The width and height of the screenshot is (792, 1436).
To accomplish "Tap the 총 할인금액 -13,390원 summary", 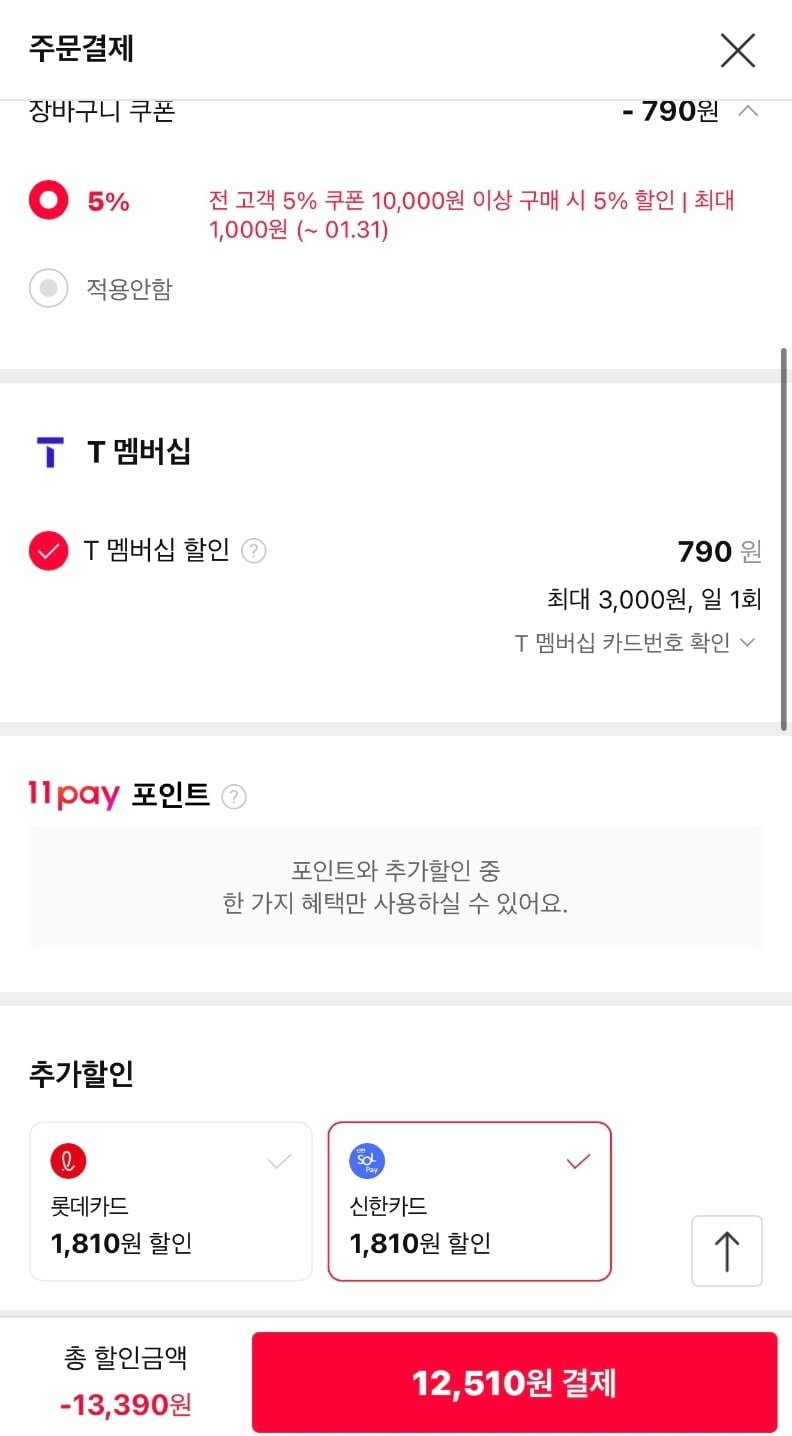I will coord(126,1381).
